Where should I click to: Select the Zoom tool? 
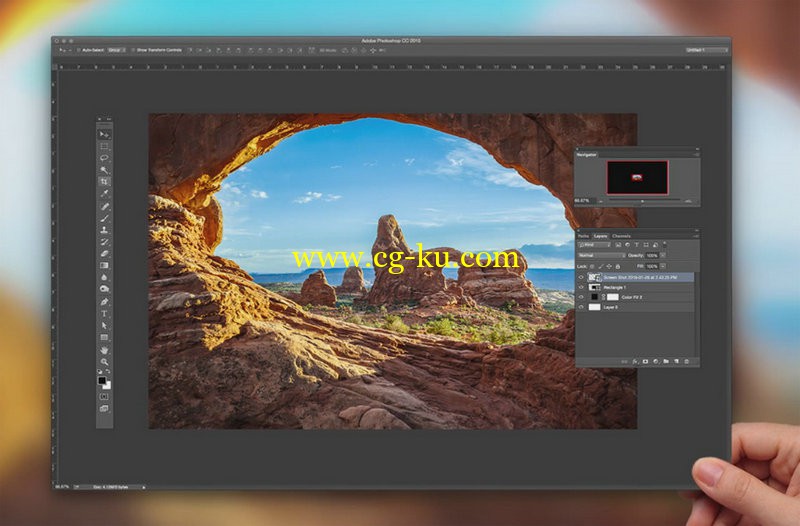coord(104,362)
